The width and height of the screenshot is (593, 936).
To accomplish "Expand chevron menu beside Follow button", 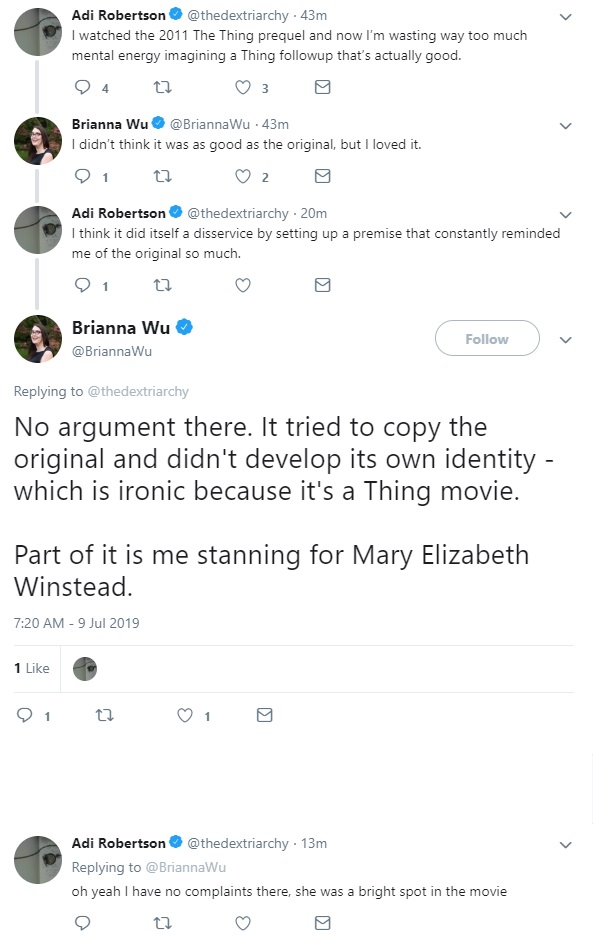I will 566,340.
